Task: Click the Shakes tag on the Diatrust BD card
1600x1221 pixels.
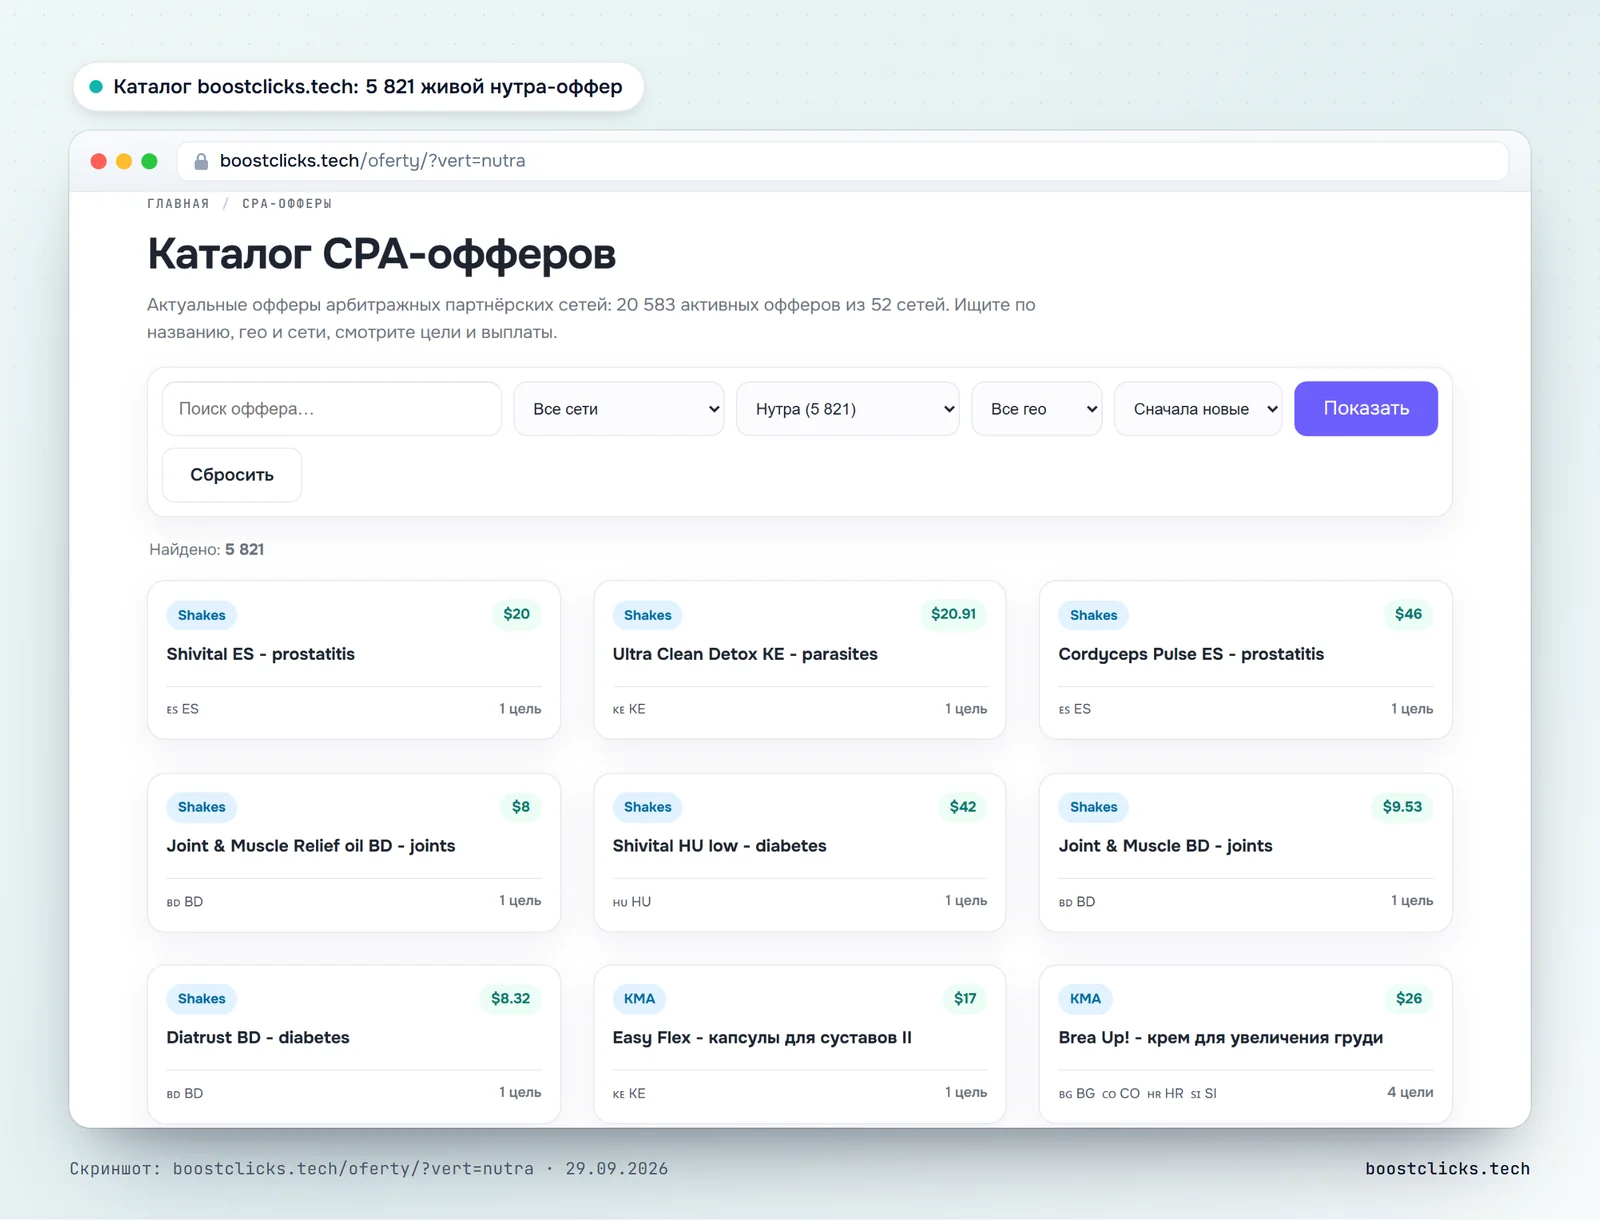Action: pyautogui.click(x=202, y=999)
